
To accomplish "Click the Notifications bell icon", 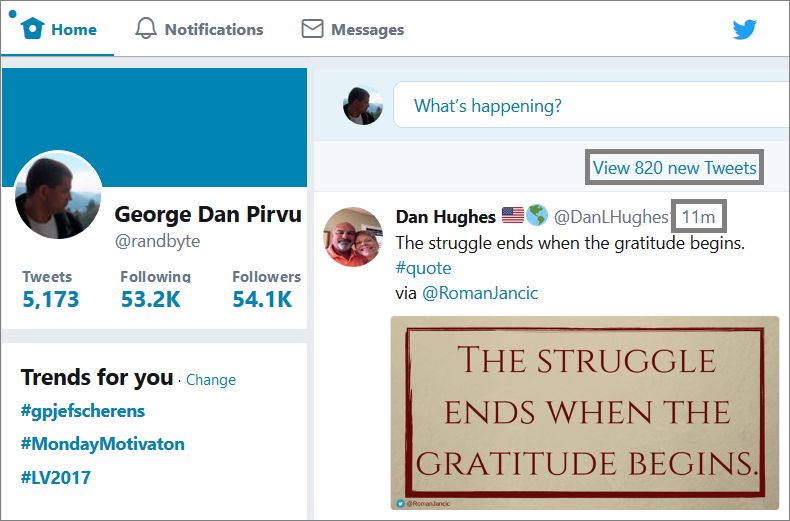I will [146, 28].
